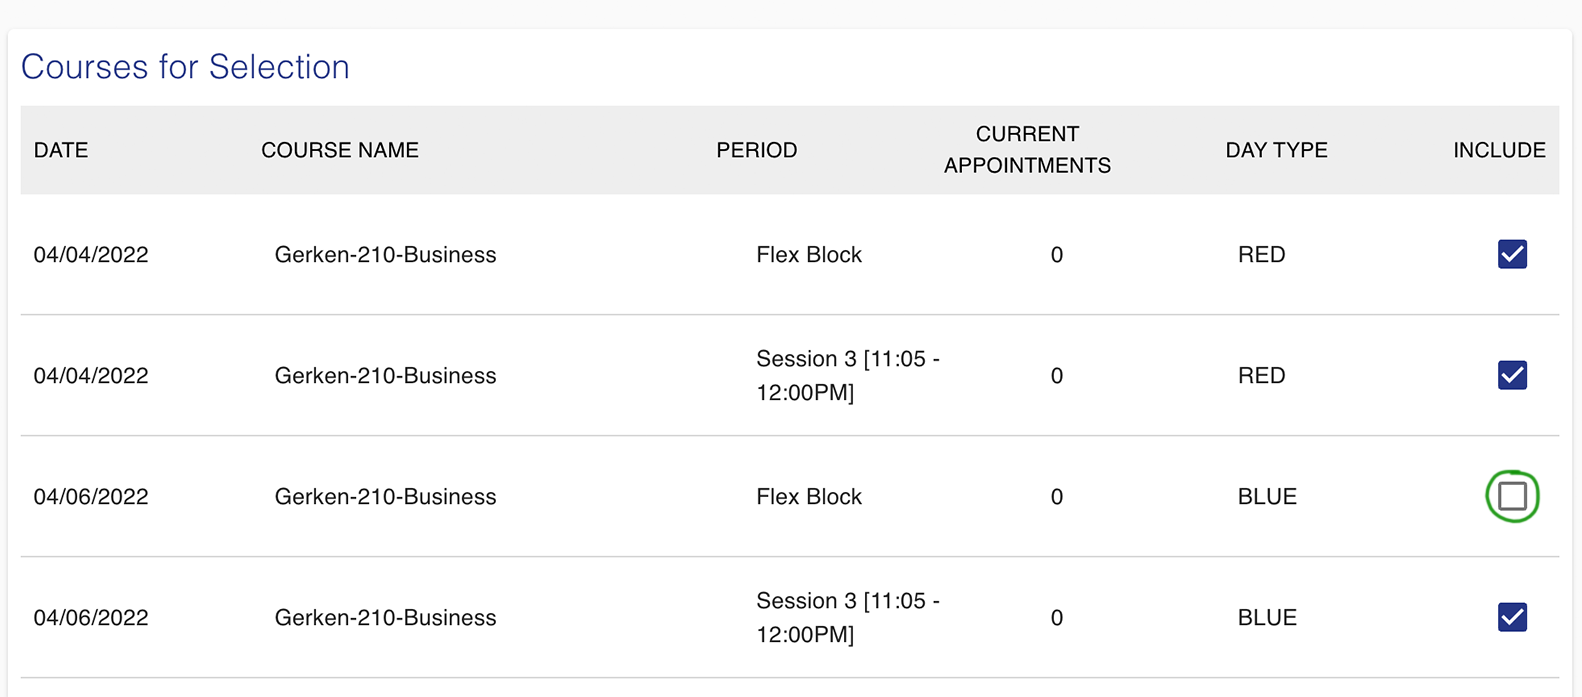Select Session 3 period on BLUE day row
The image size is (1582, 697).
pyautogui.click(x=848, y=618)
